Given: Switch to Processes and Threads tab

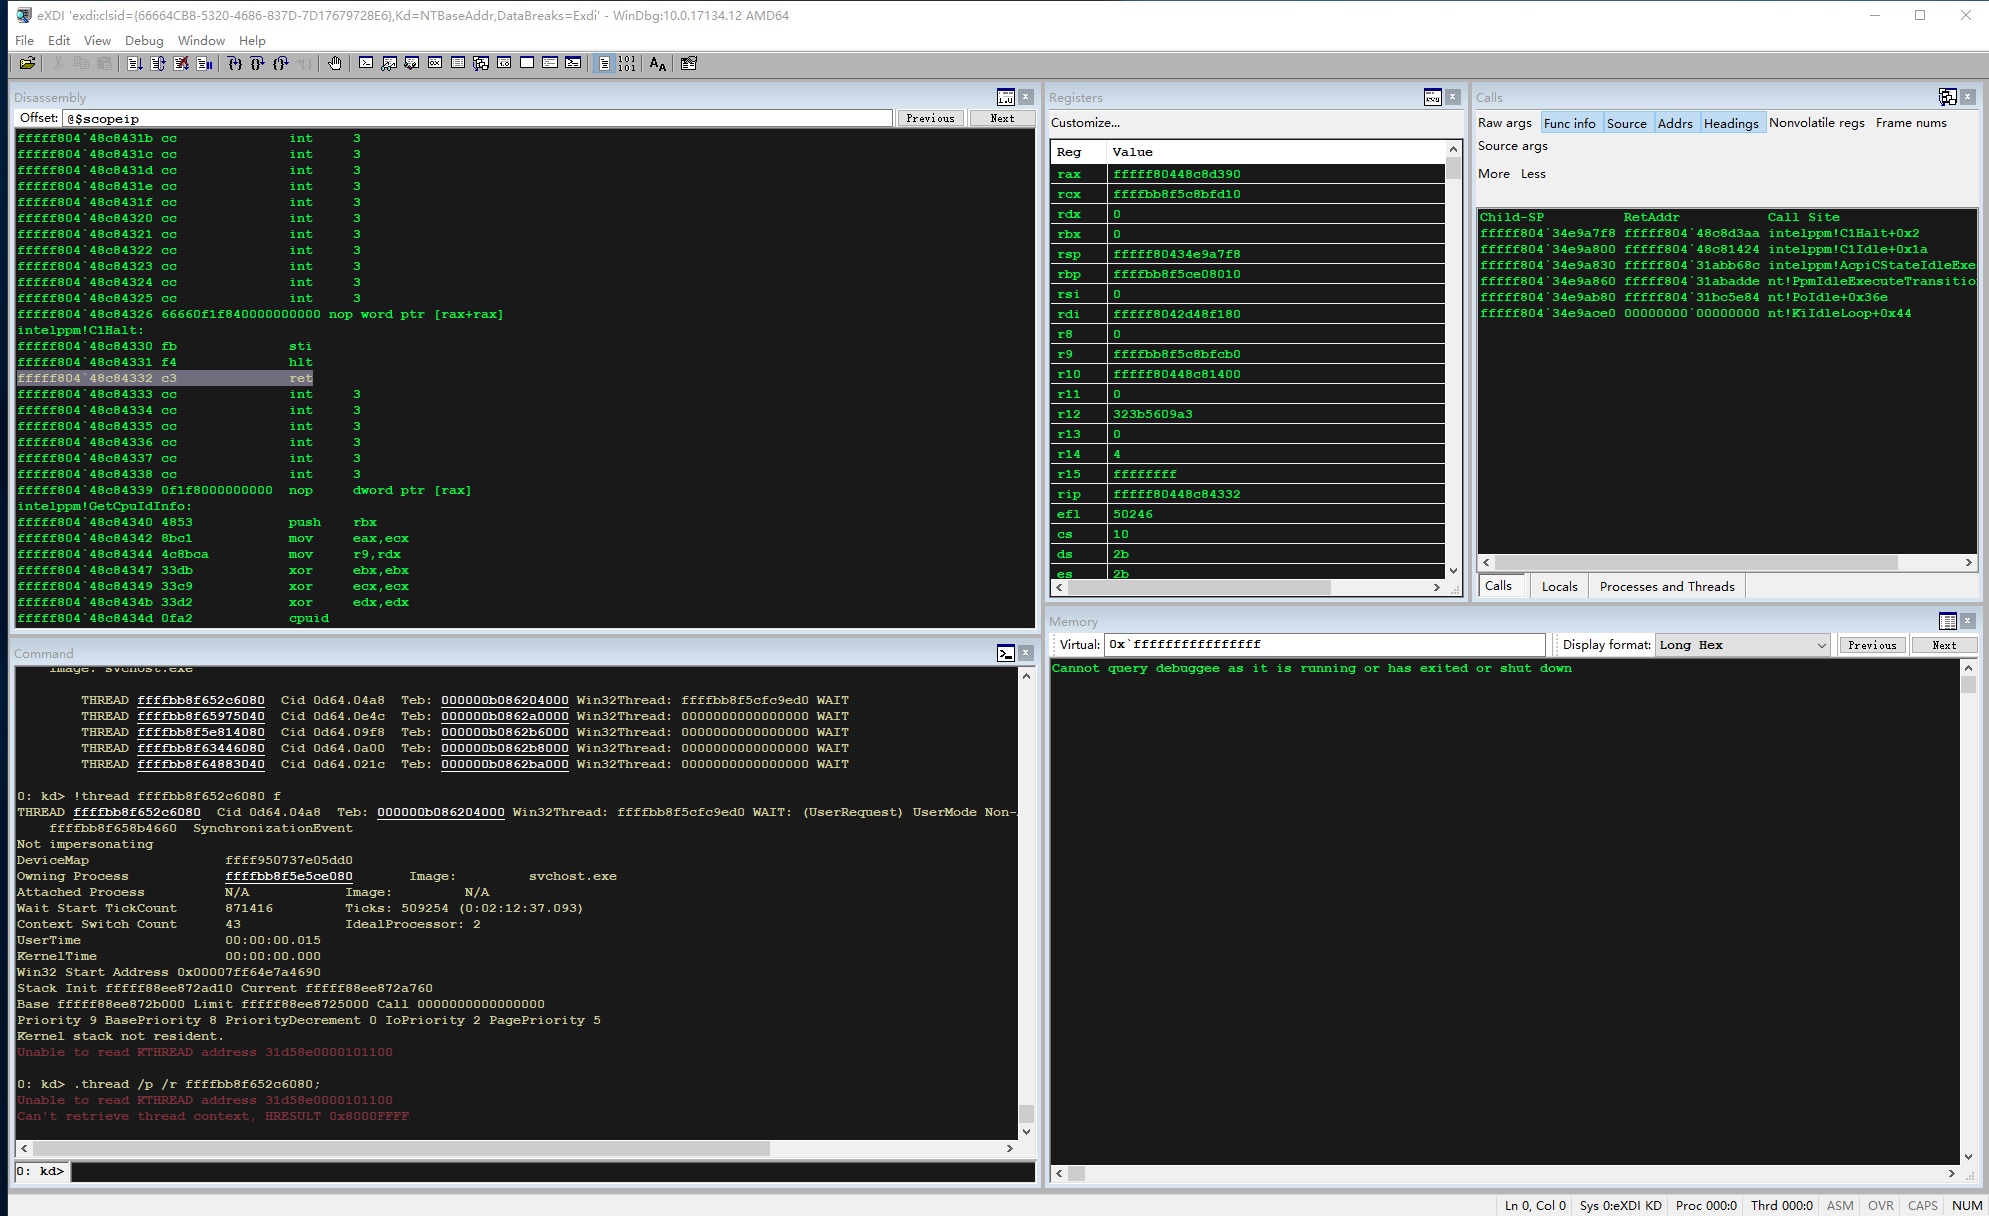Looking at the screenshot, I should coord(1667,586).
